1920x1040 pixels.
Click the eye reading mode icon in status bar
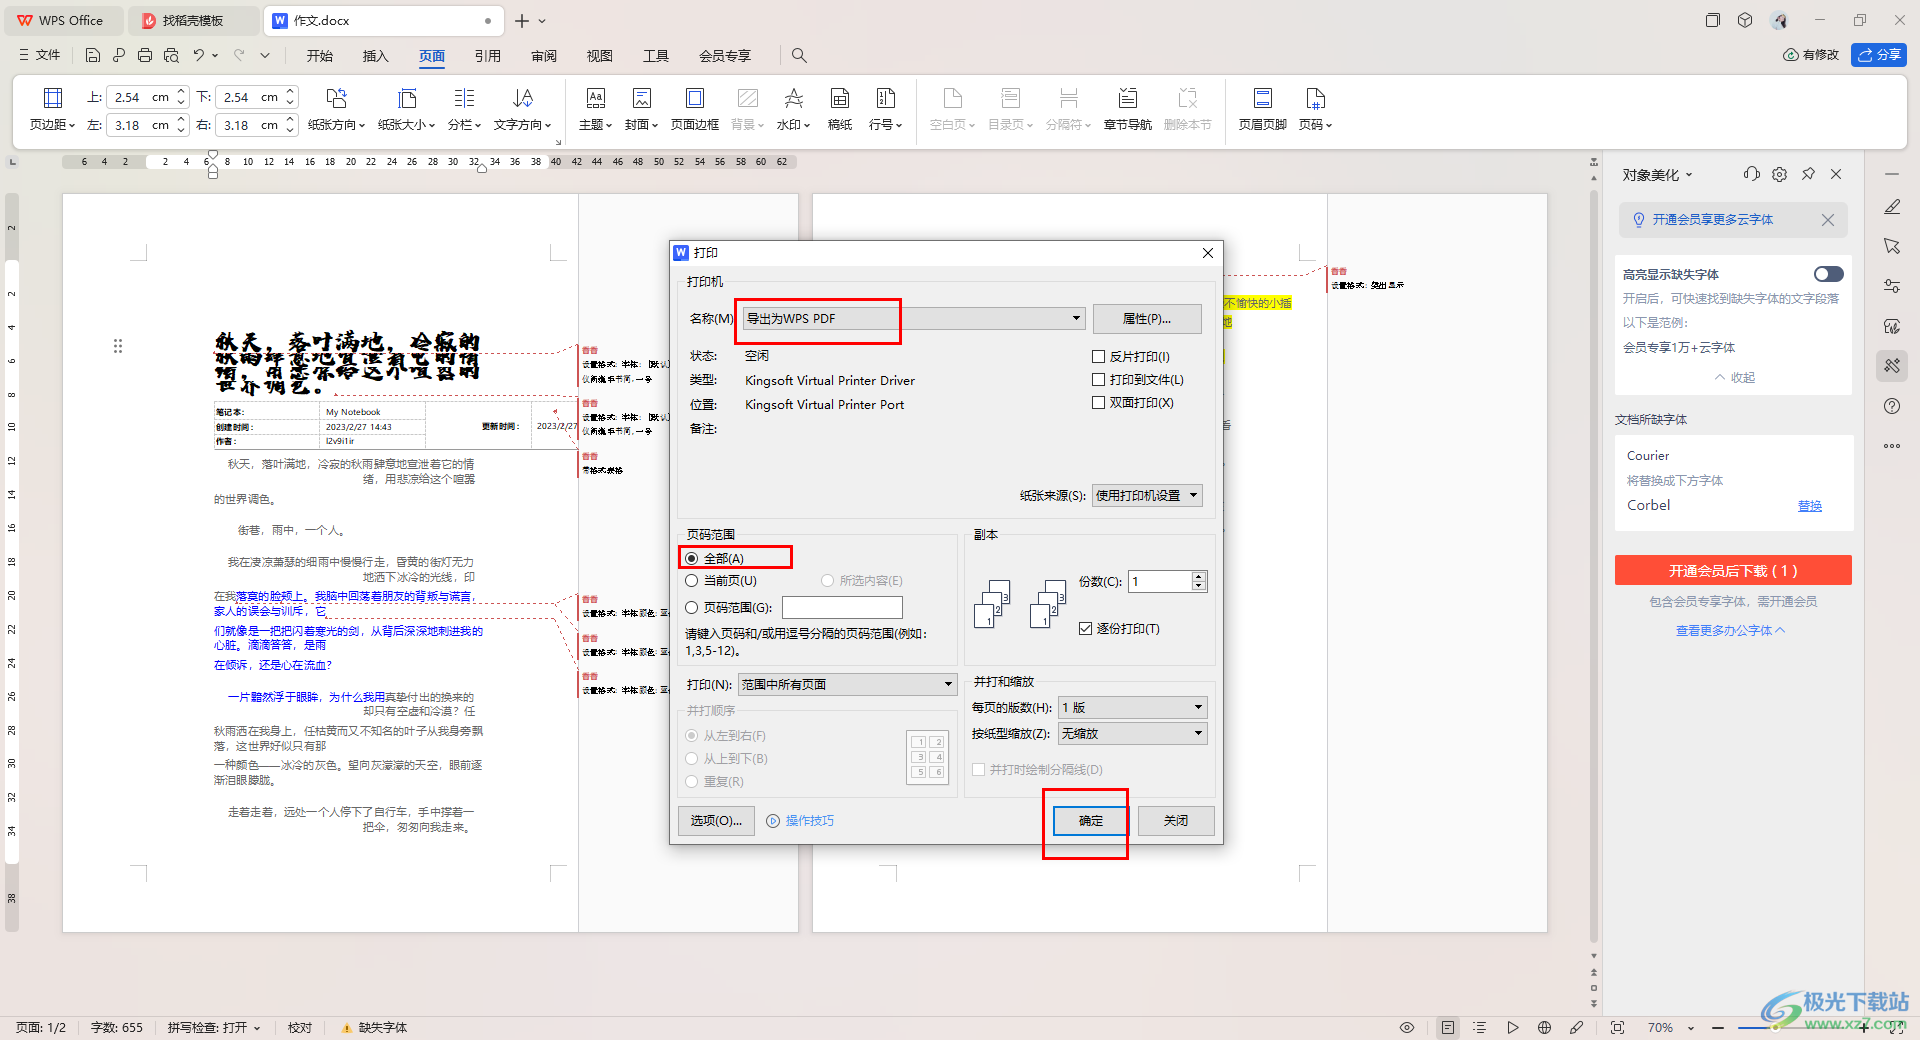coord(1407,1027)
